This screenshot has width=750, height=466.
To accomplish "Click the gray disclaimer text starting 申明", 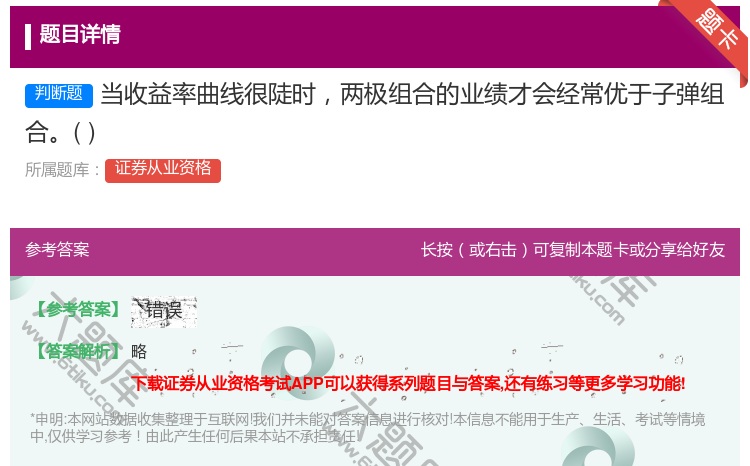I will [367, 428].
